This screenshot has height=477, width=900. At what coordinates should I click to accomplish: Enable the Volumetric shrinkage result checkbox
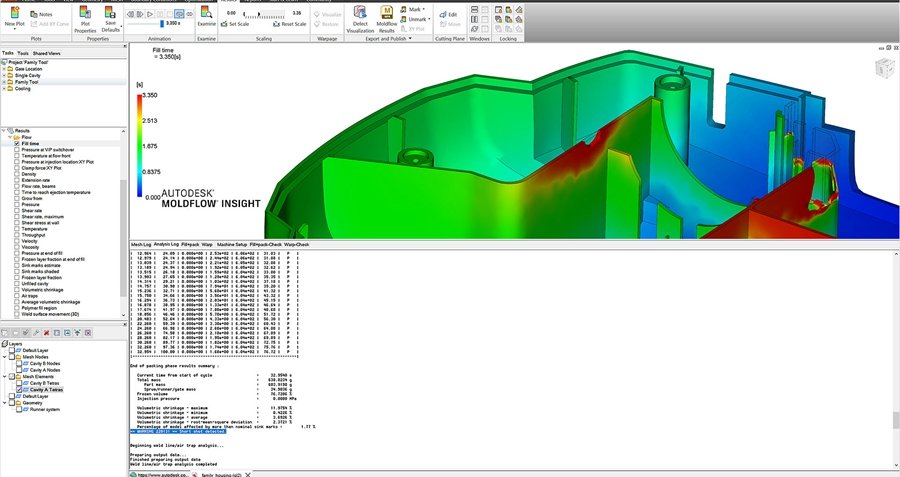pos(17,290)
